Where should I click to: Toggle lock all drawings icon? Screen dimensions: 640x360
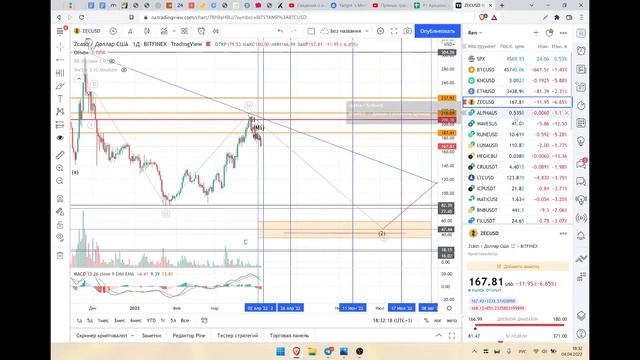coord(60,224)
